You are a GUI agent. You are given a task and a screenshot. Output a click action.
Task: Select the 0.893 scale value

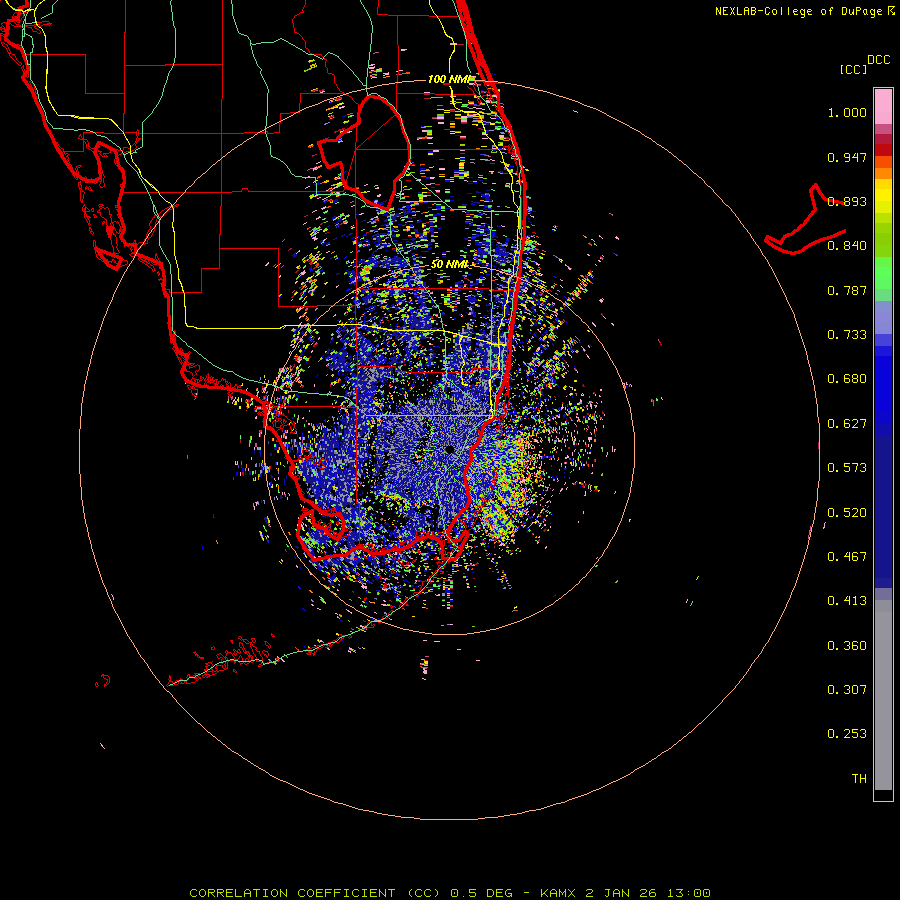point(847,201)
